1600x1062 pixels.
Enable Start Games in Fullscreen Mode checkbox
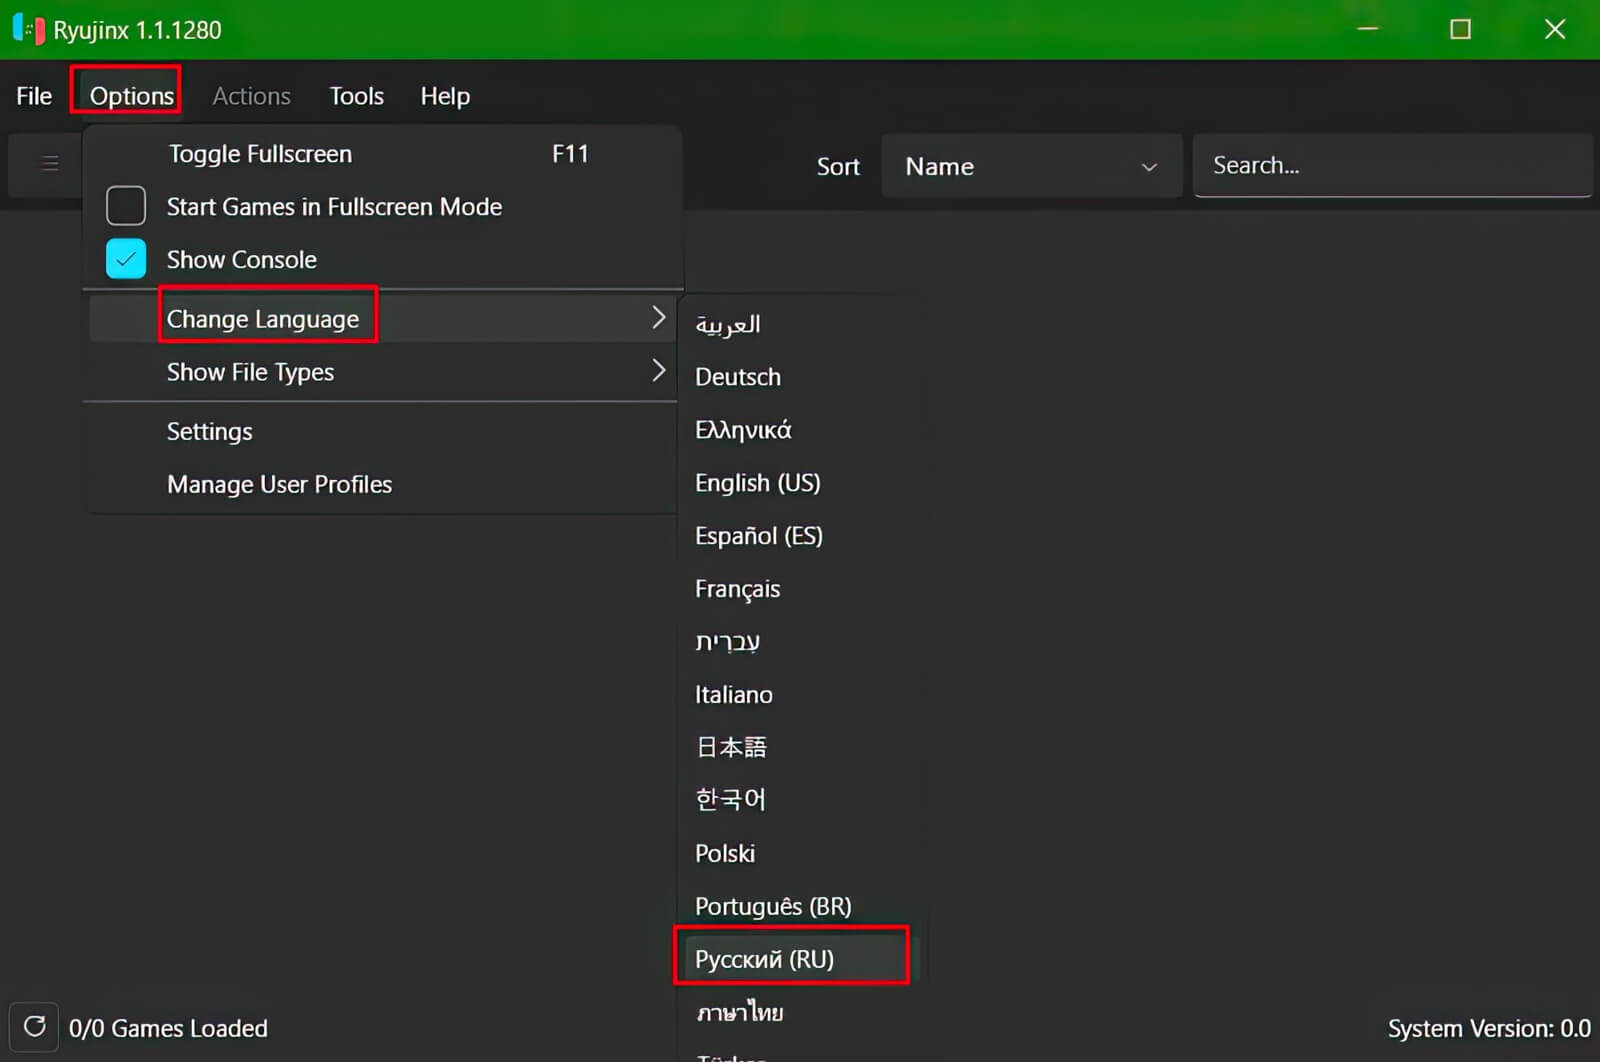pos(126,206)
